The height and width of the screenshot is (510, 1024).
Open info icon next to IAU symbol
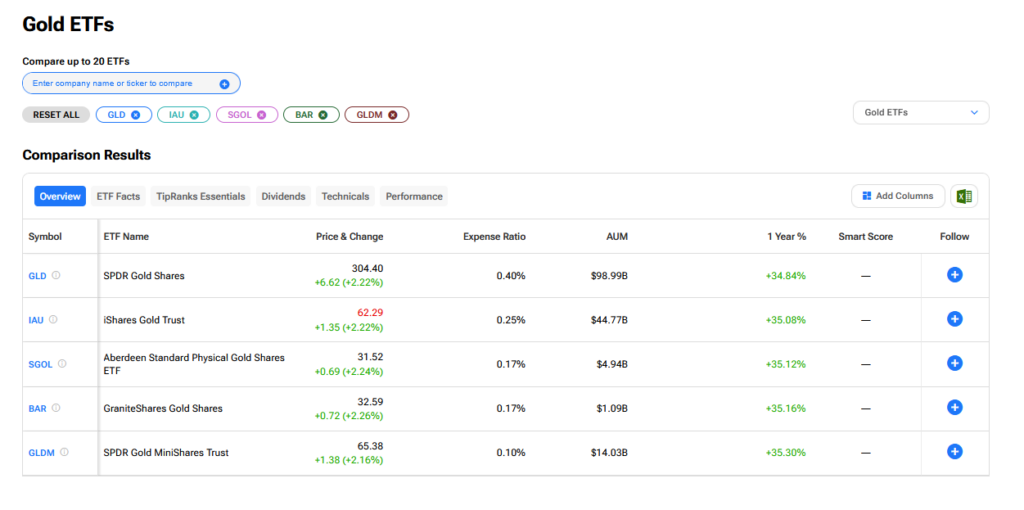click(x=53, y=319)
